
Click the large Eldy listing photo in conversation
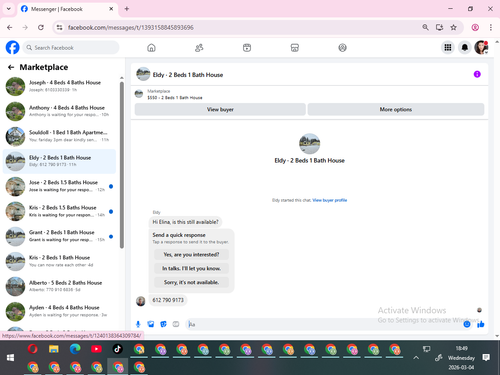pos(309,144)
